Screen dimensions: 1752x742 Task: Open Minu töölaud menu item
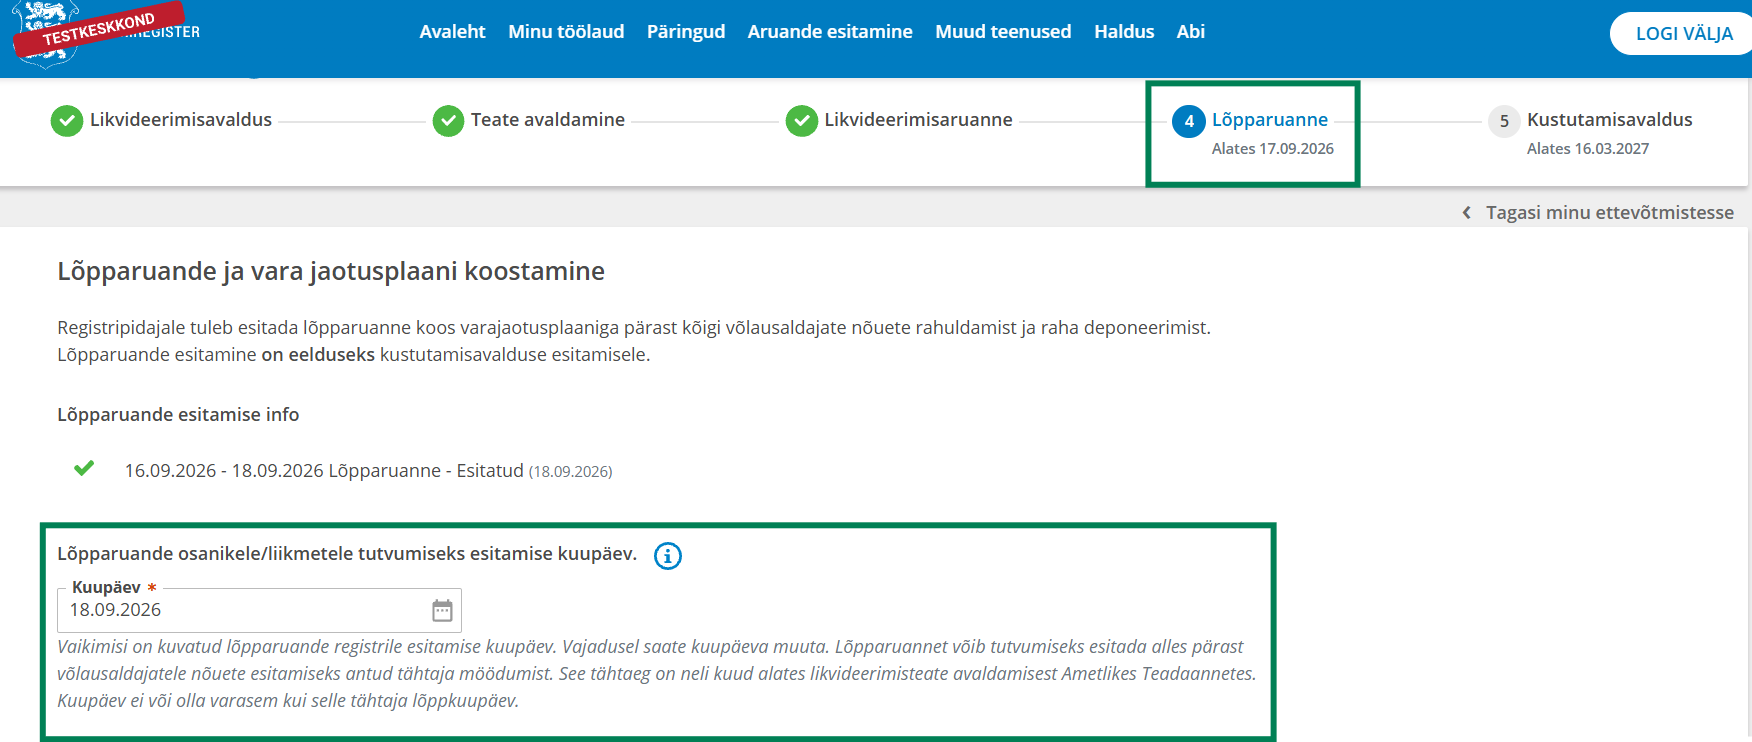[x=566, y=31]
